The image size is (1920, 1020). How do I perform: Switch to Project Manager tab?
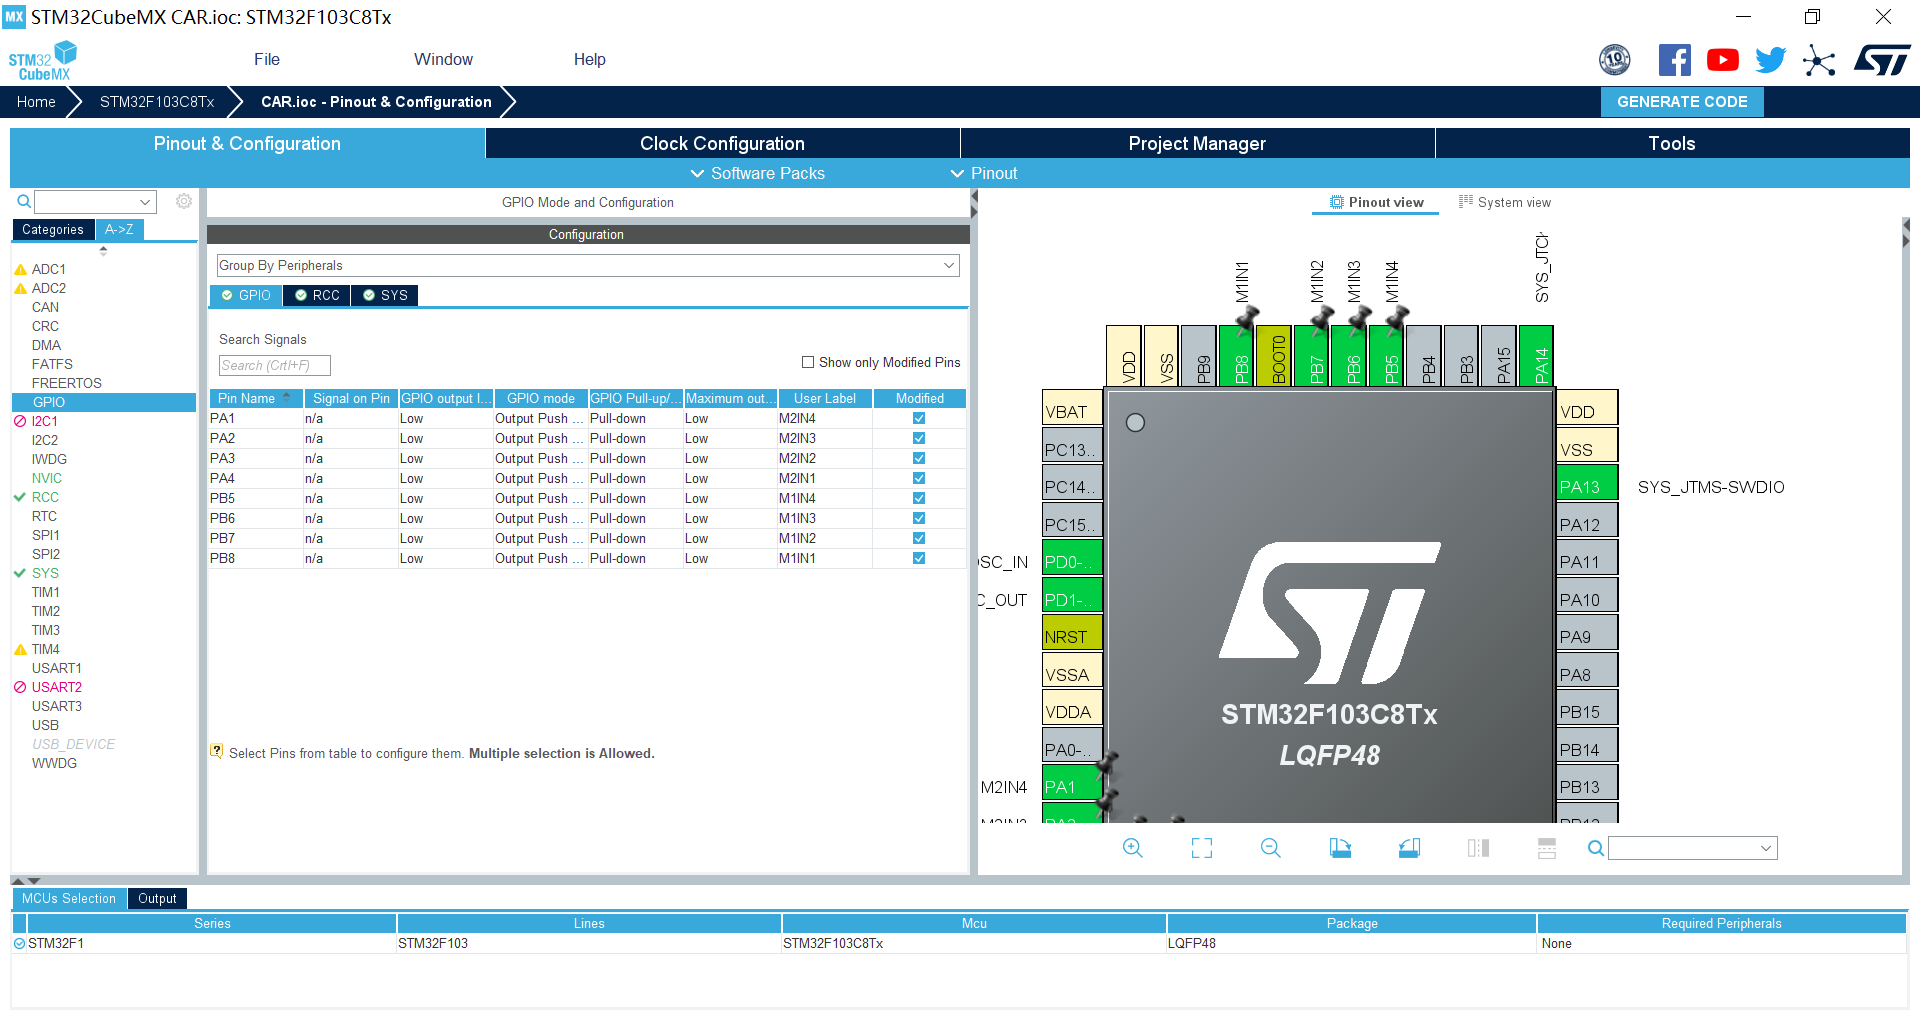1197,143
